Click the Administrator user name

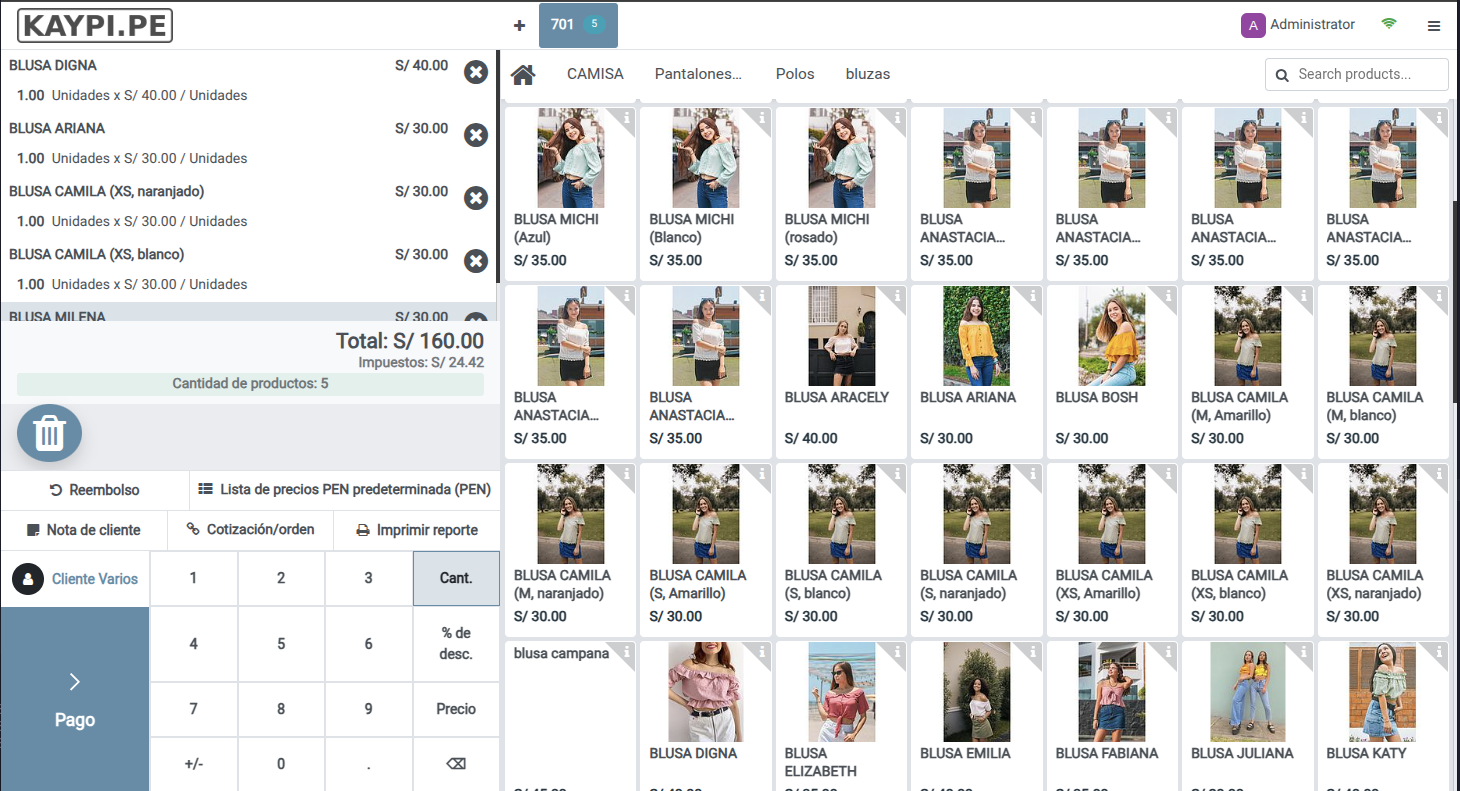point(1312,25)
